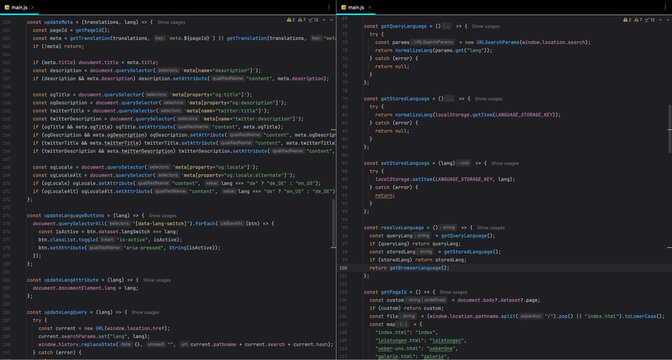The height and width of the screenshot is (360, 672).
Task: Click document.title assignment line
Action: coord(96,63)
